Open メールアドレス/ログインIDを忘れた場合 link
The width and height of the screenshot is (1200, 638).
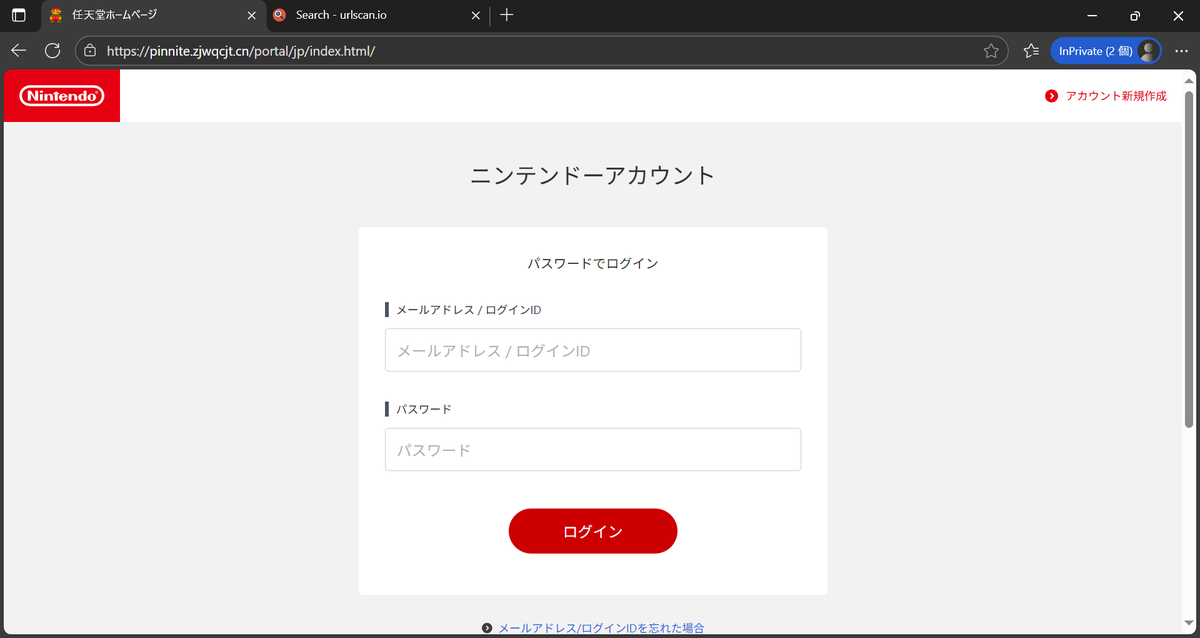[x=601, y=628]
